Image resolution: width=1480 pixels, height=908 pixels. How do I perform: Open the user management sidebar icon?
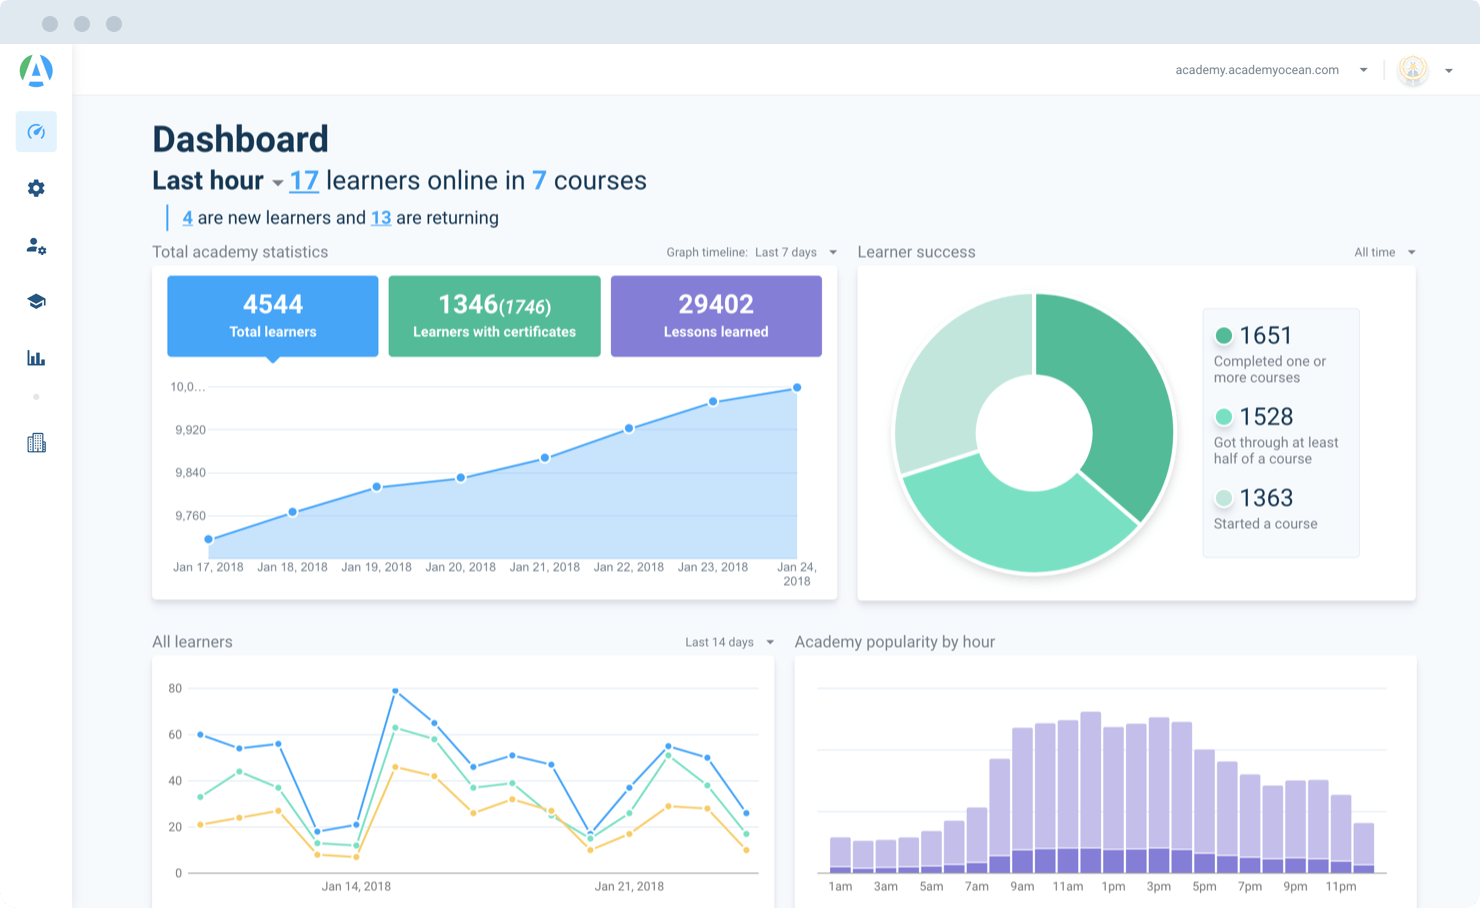[36, 246]
